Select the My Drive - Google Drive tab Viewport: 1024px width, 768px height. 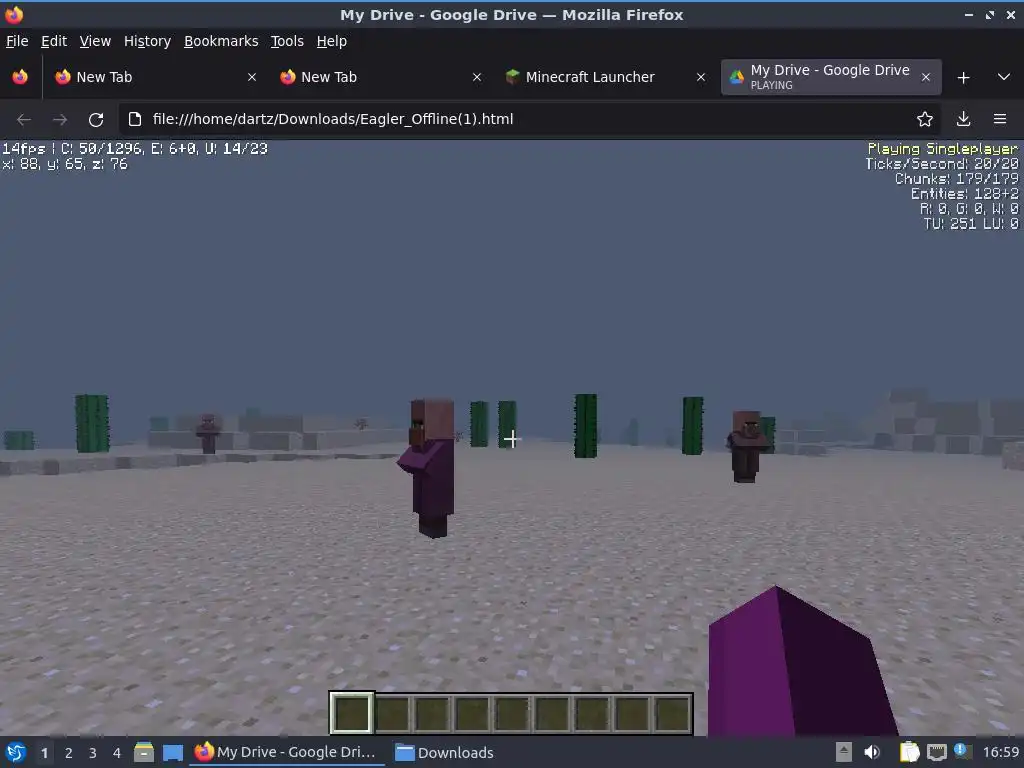[831, 77]
